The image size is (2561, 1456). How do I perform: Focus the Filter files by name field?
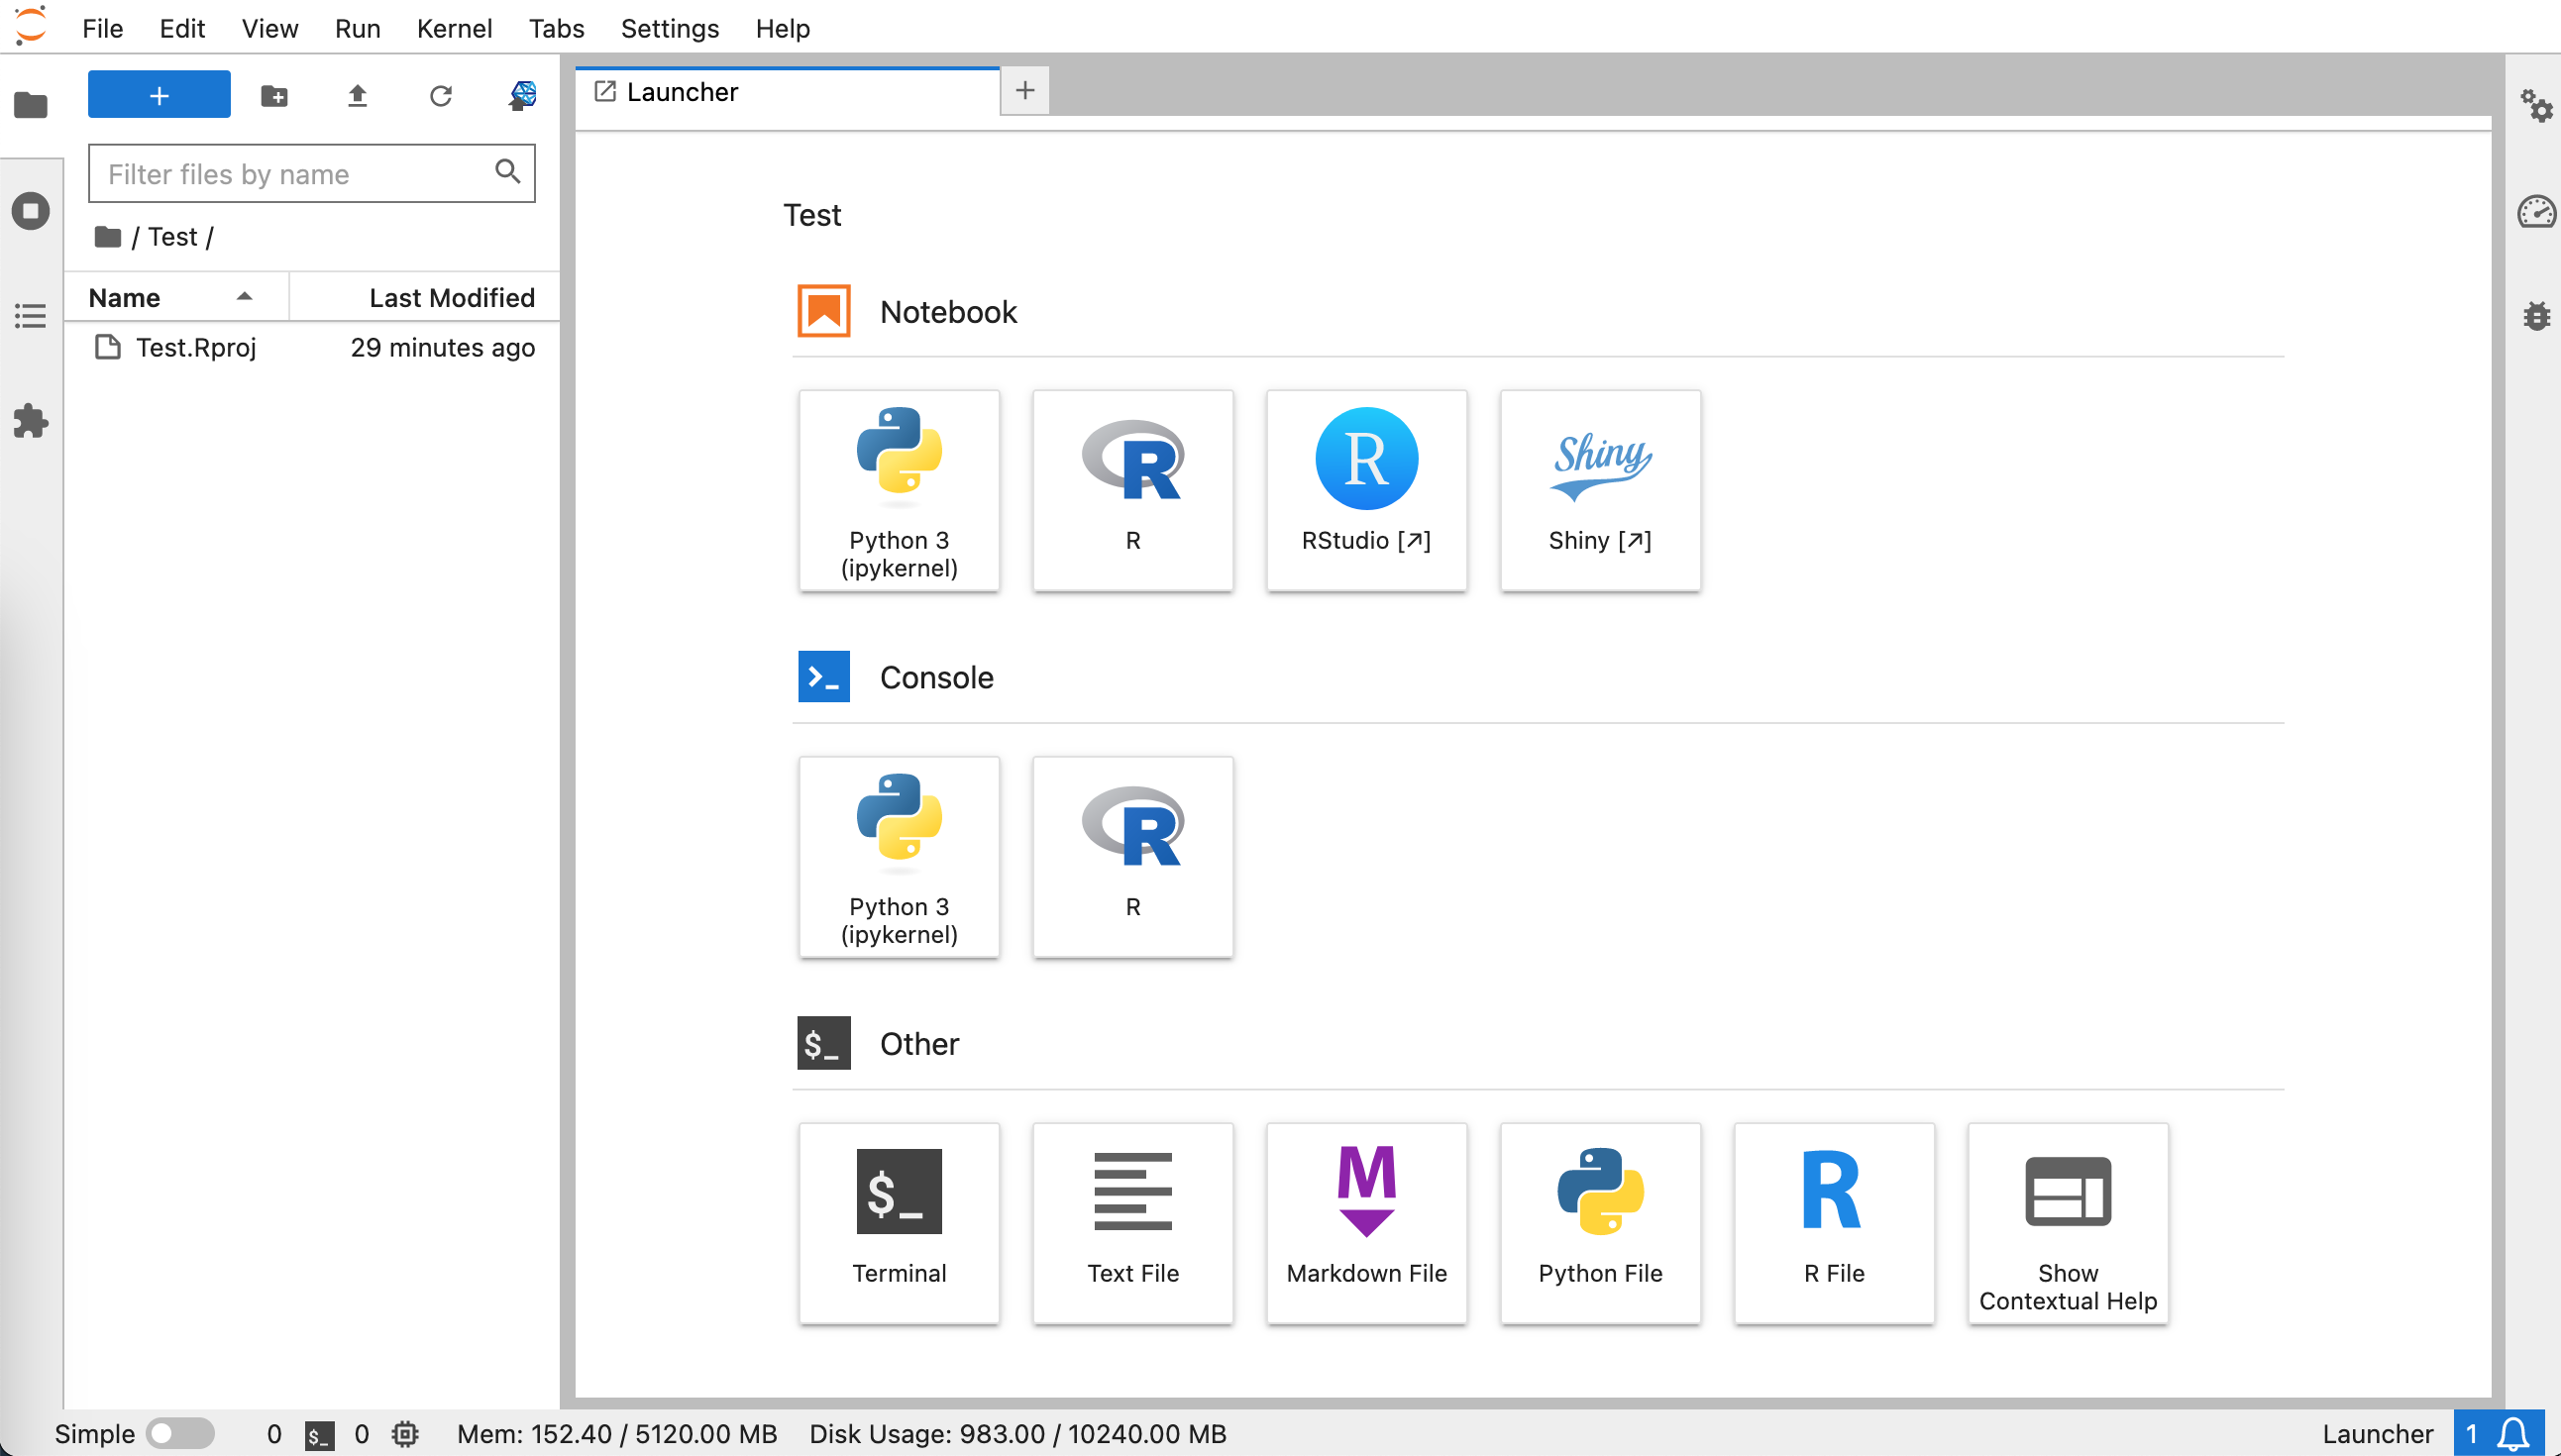(x=312, y=174)
